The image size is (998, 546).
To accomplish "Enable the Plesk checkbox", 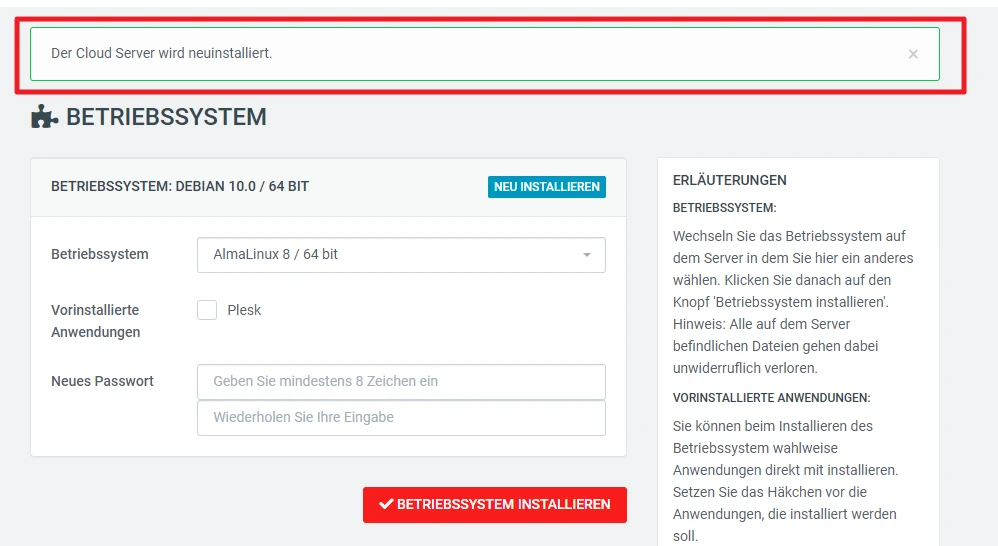I will pyautogui.click(x=207, y=310).
